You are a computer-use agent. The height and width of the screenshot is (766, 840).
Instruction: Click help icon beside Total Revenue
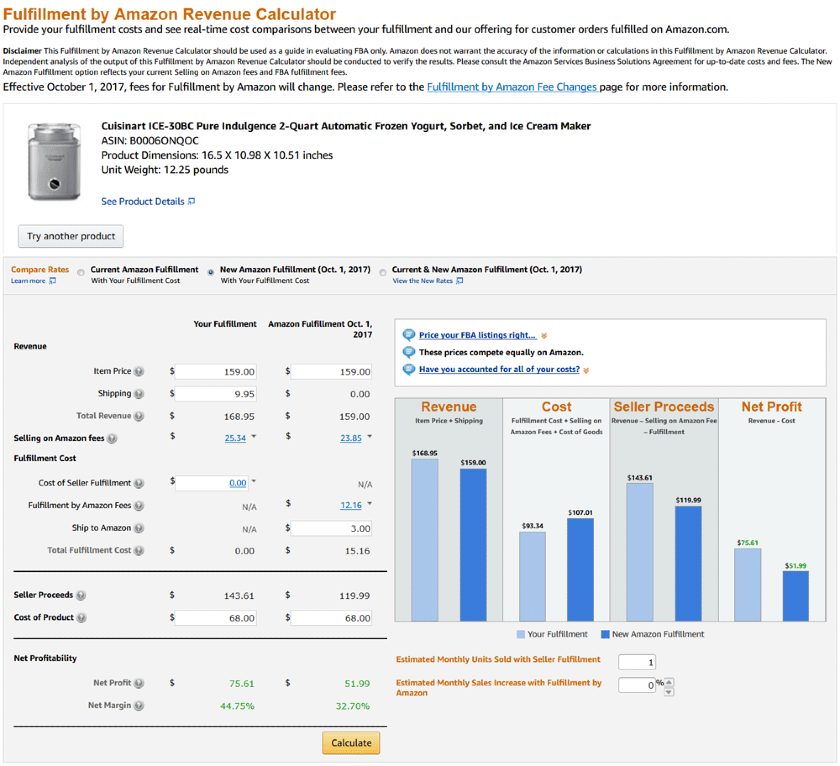click(x=139, y=416)
